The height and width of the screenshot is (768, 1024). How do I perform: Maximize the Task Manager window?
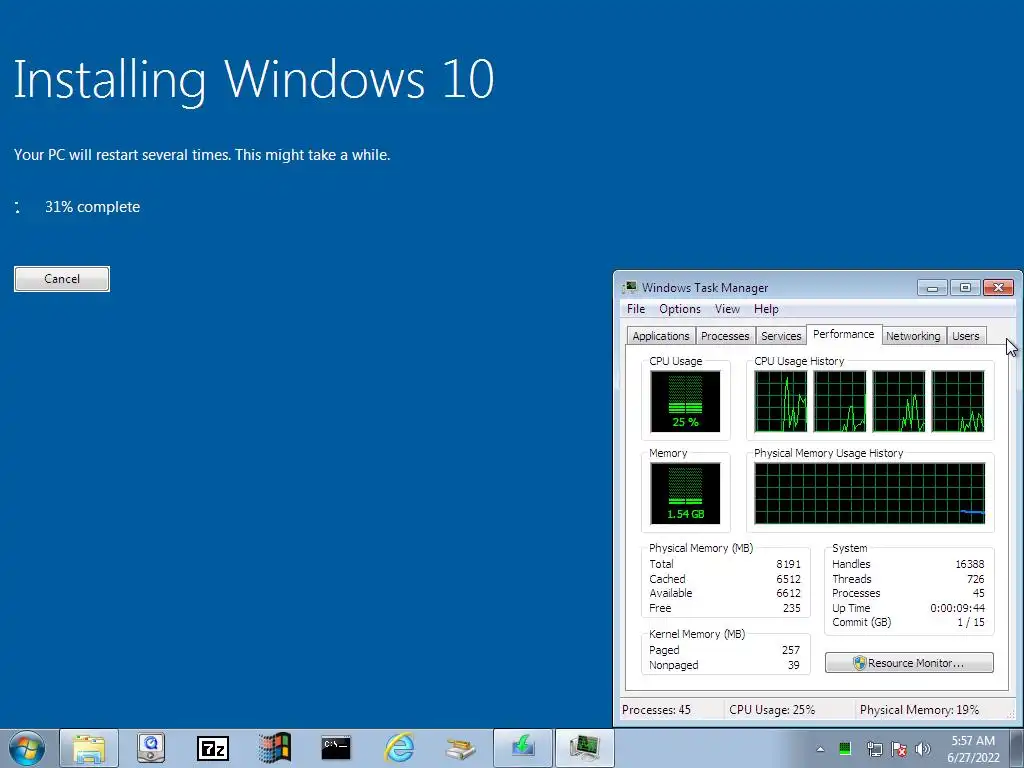pyautogui.click(x=965, y=287)
